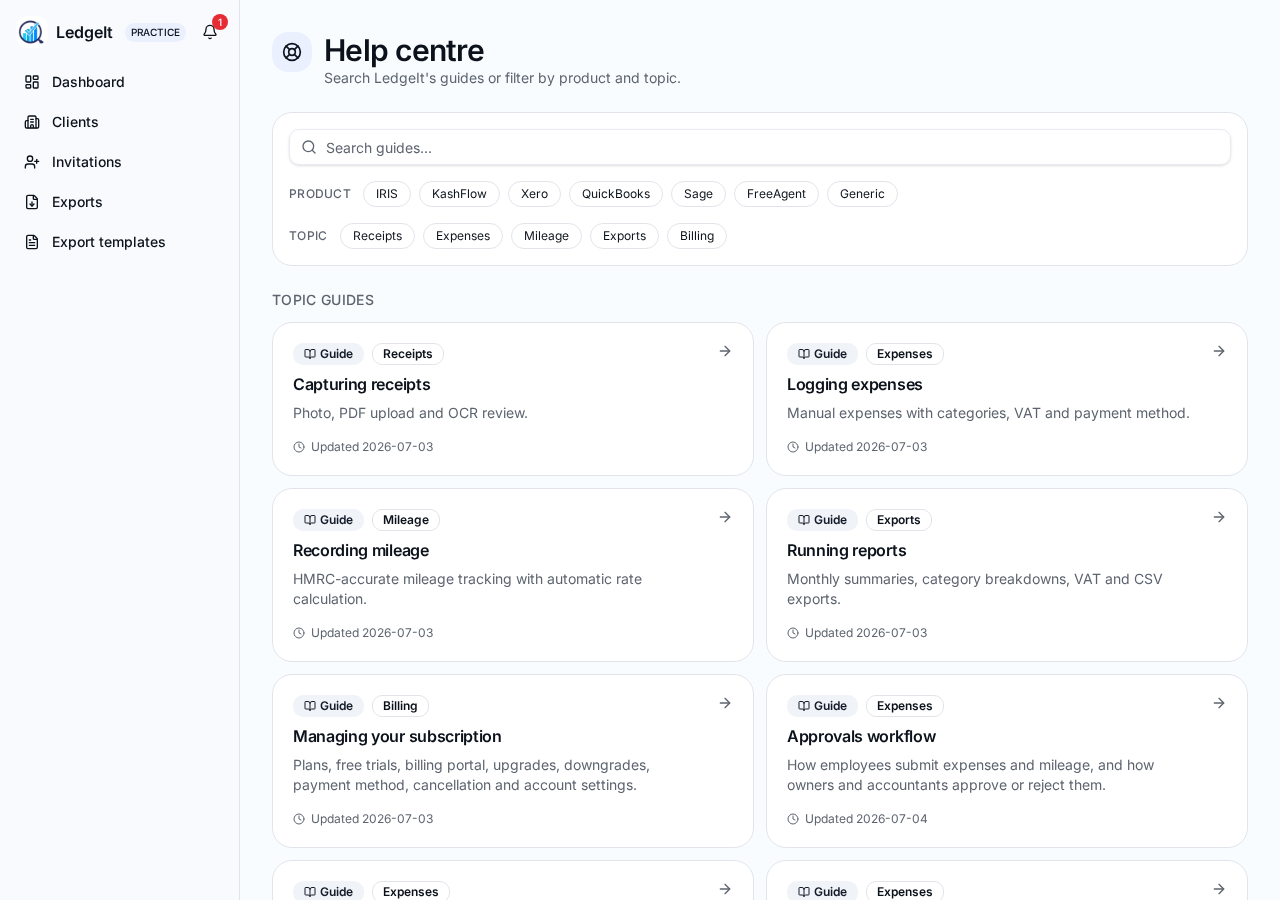Open the Managing your subscription guide title
Screen dimensions: 1280x900
397,736
